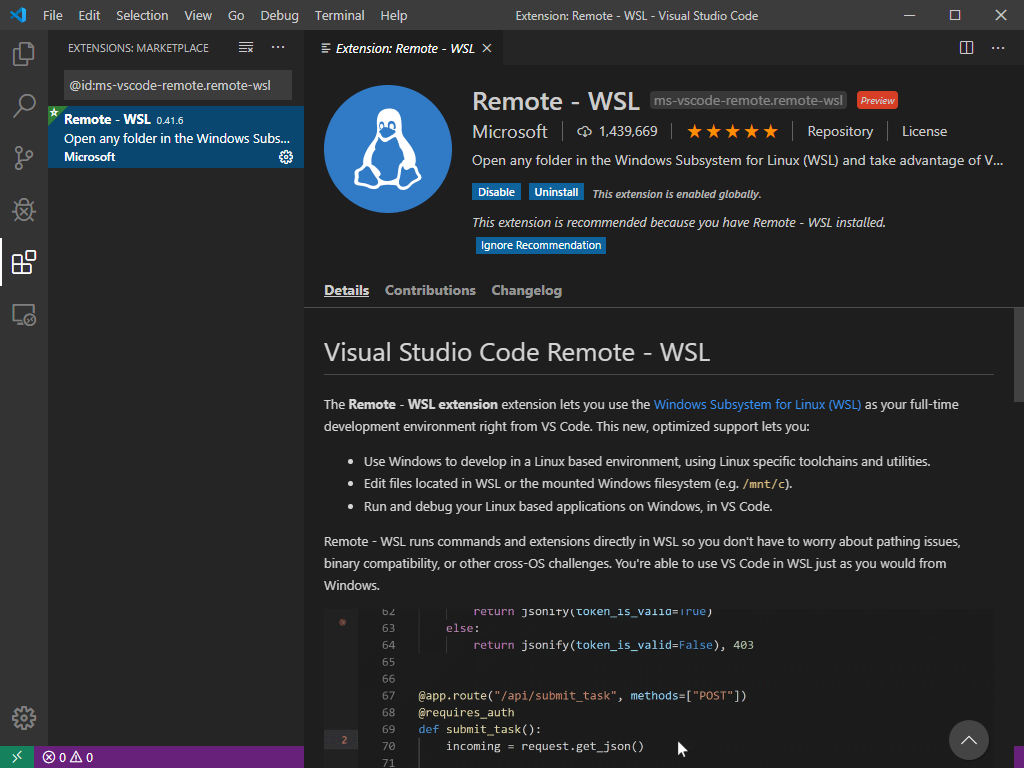The height and width of the screenshot is (768, 1024).
Task: Select the Extensions view icon
Action: point(24,262)
